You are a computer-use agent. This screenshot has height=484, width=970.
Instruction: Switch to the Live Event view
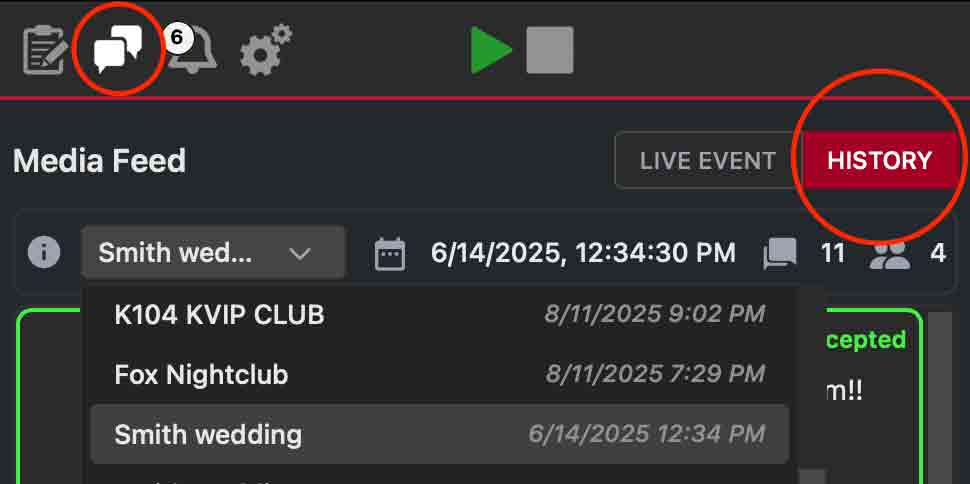(x=708, y=160)
